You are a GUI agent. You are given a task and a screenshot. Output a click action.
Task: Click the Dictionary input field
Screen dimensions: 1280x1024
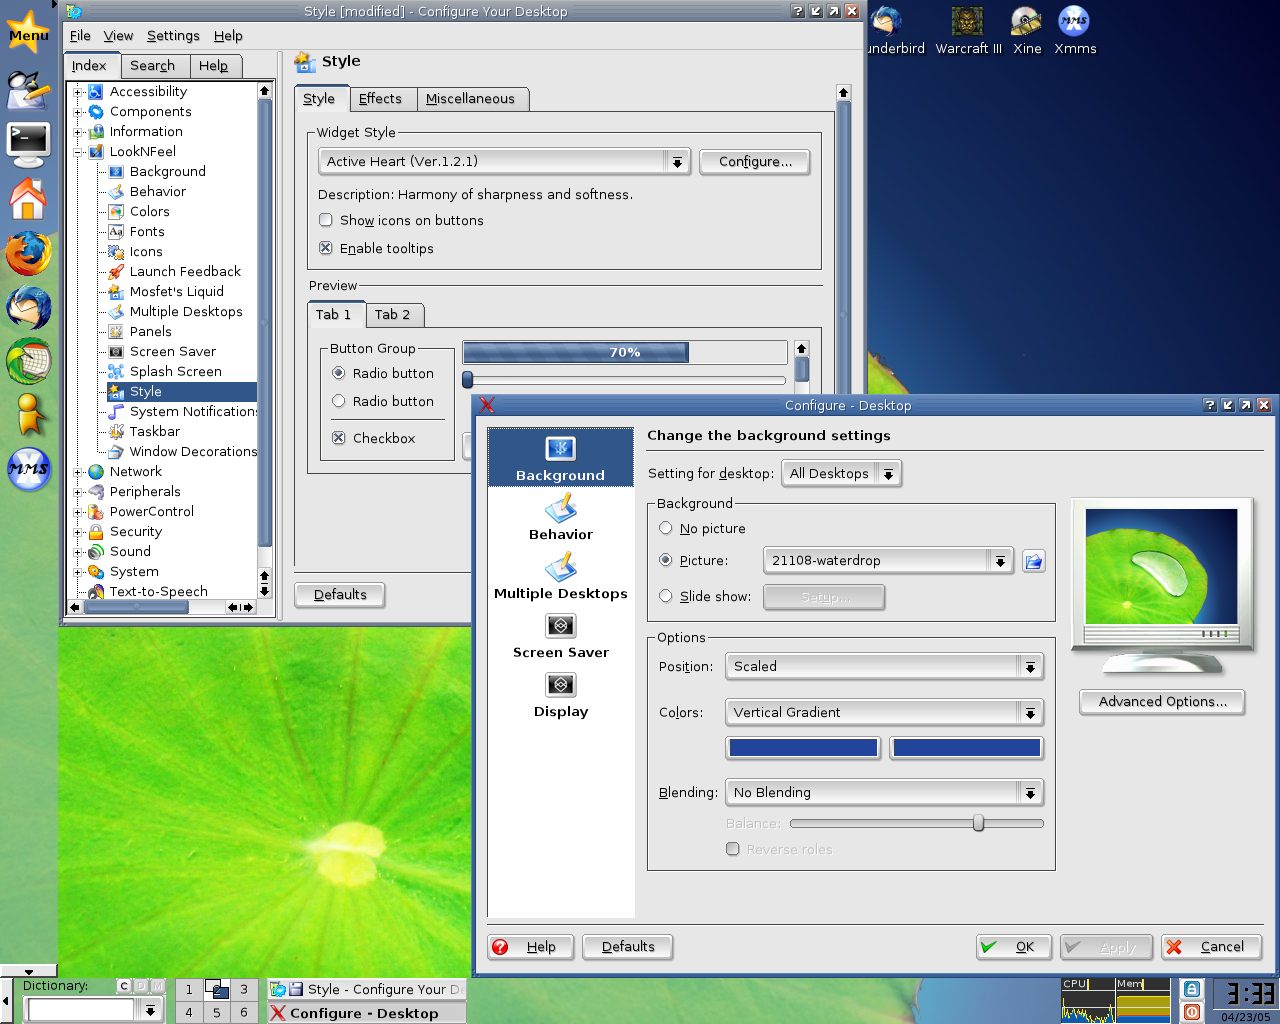tap(81, 1010)
